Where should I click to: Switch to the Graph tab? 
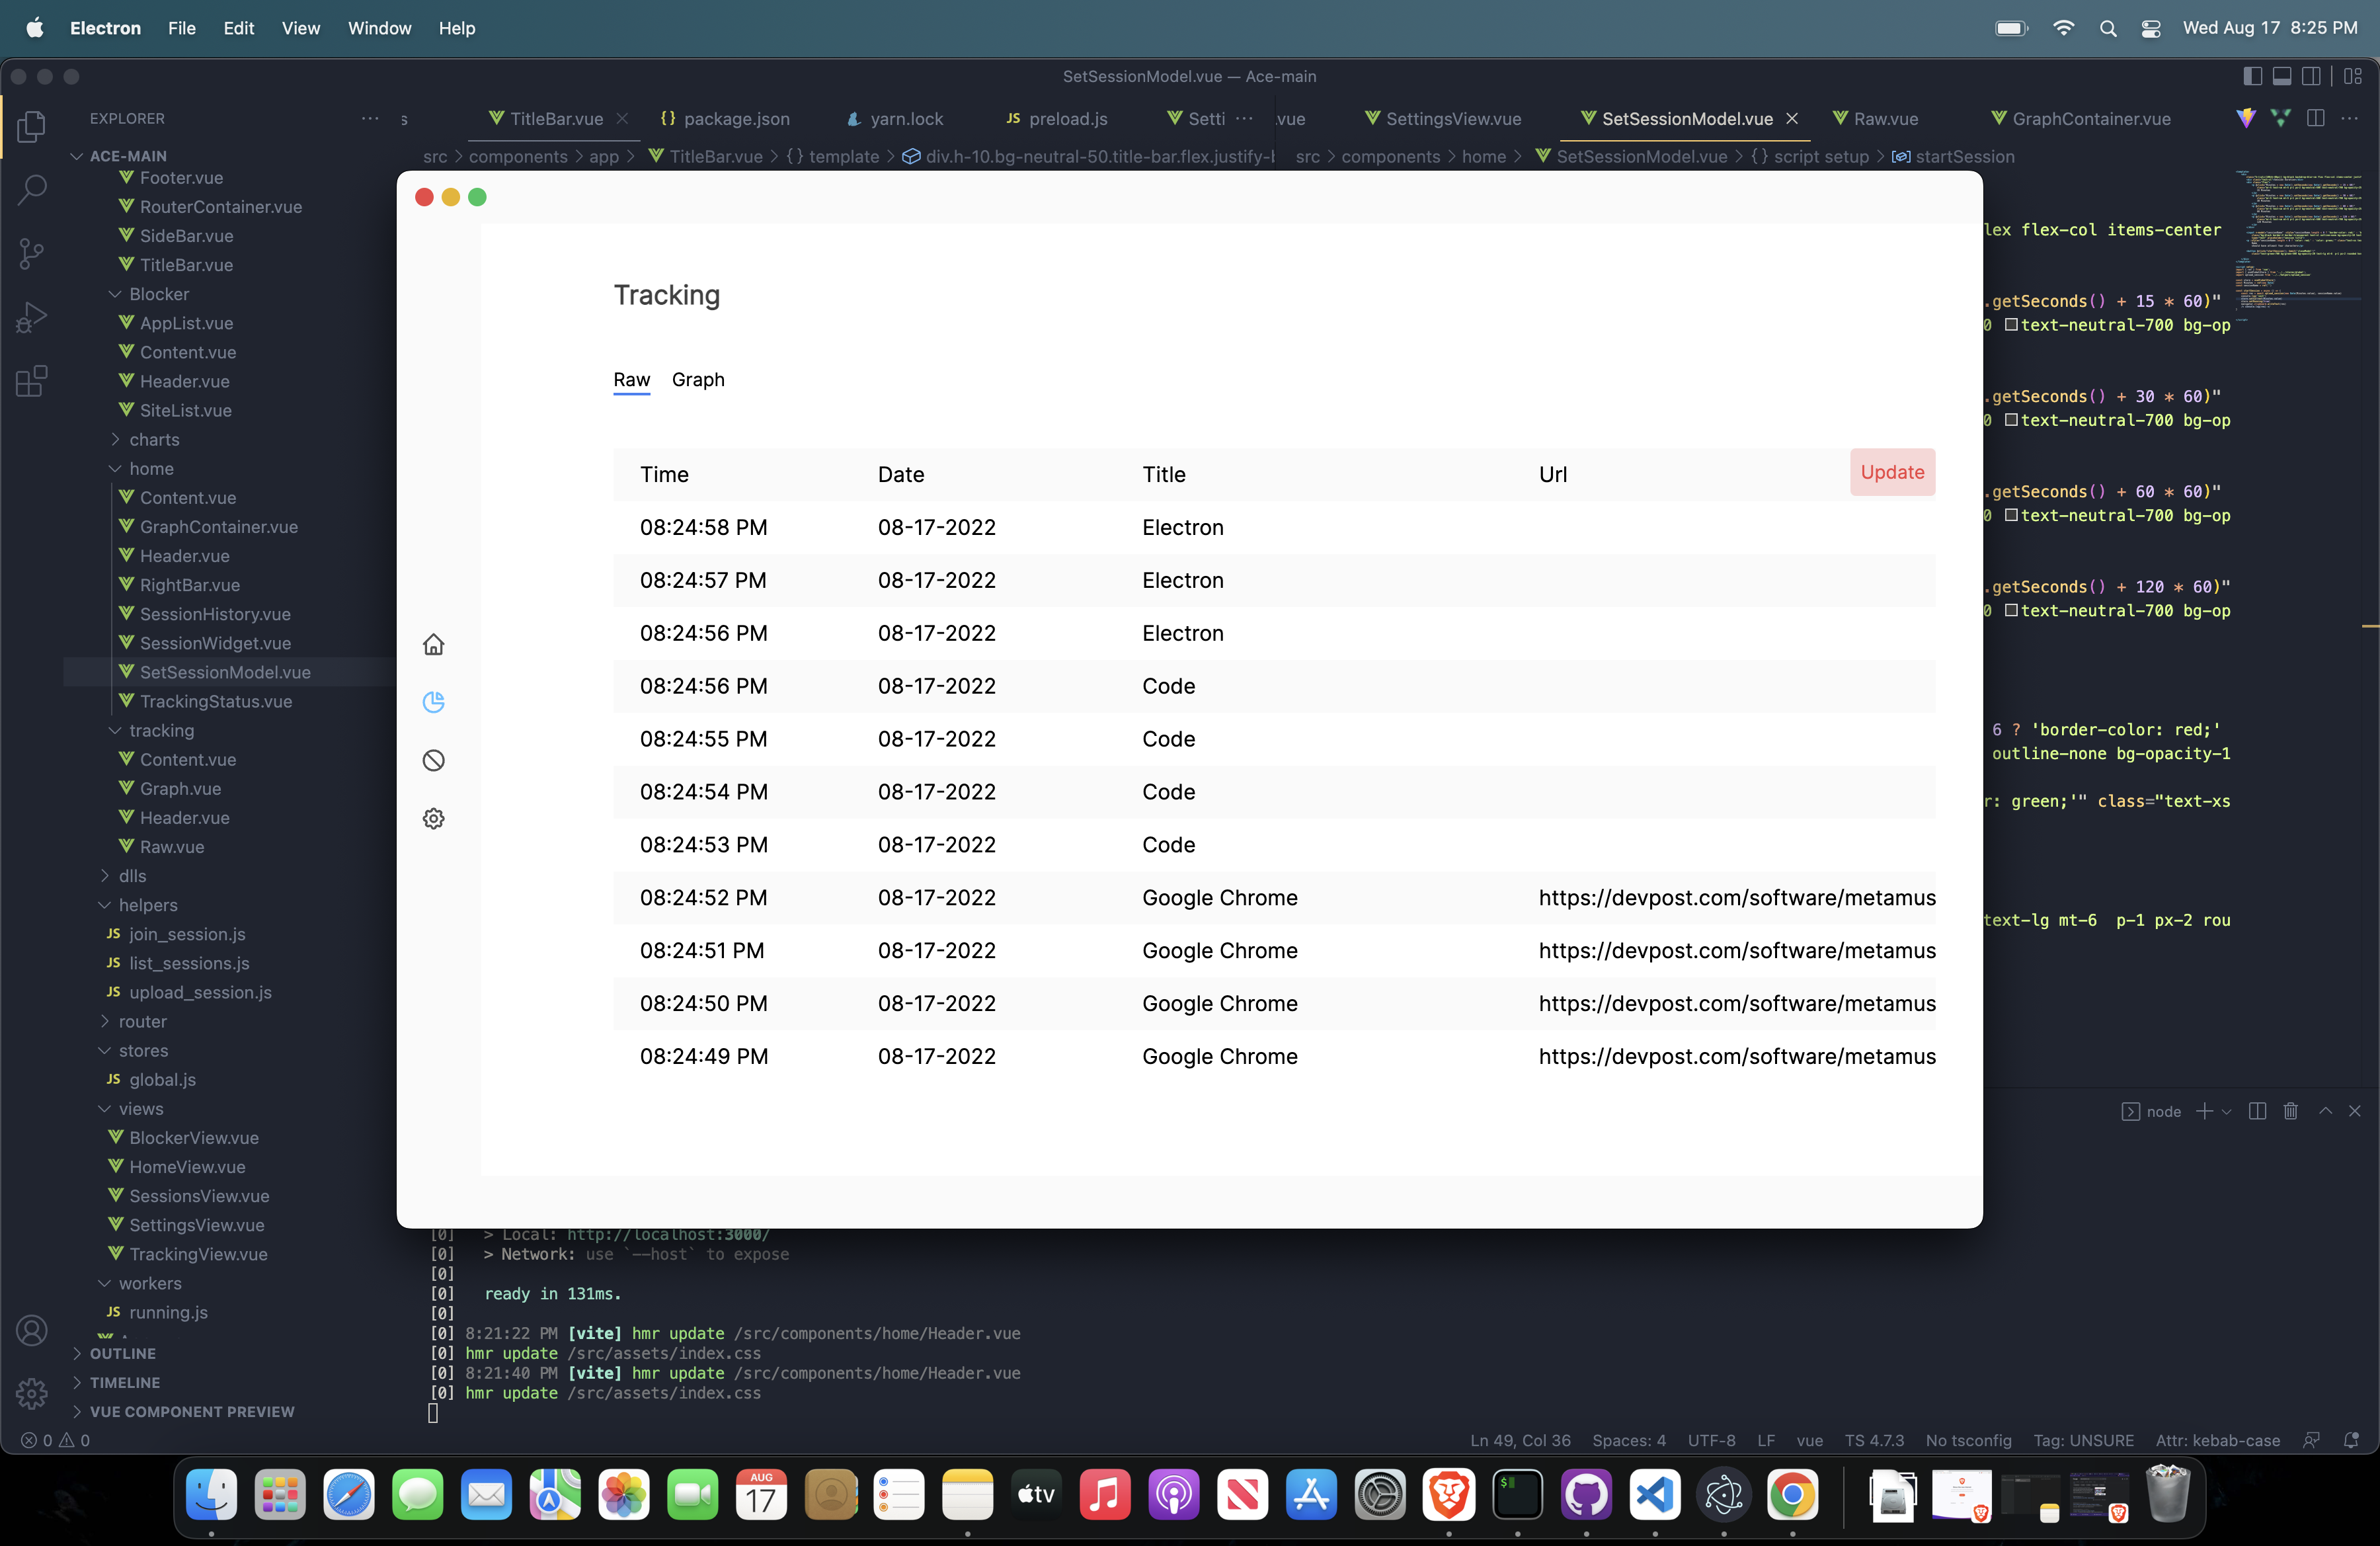point(697,379)
